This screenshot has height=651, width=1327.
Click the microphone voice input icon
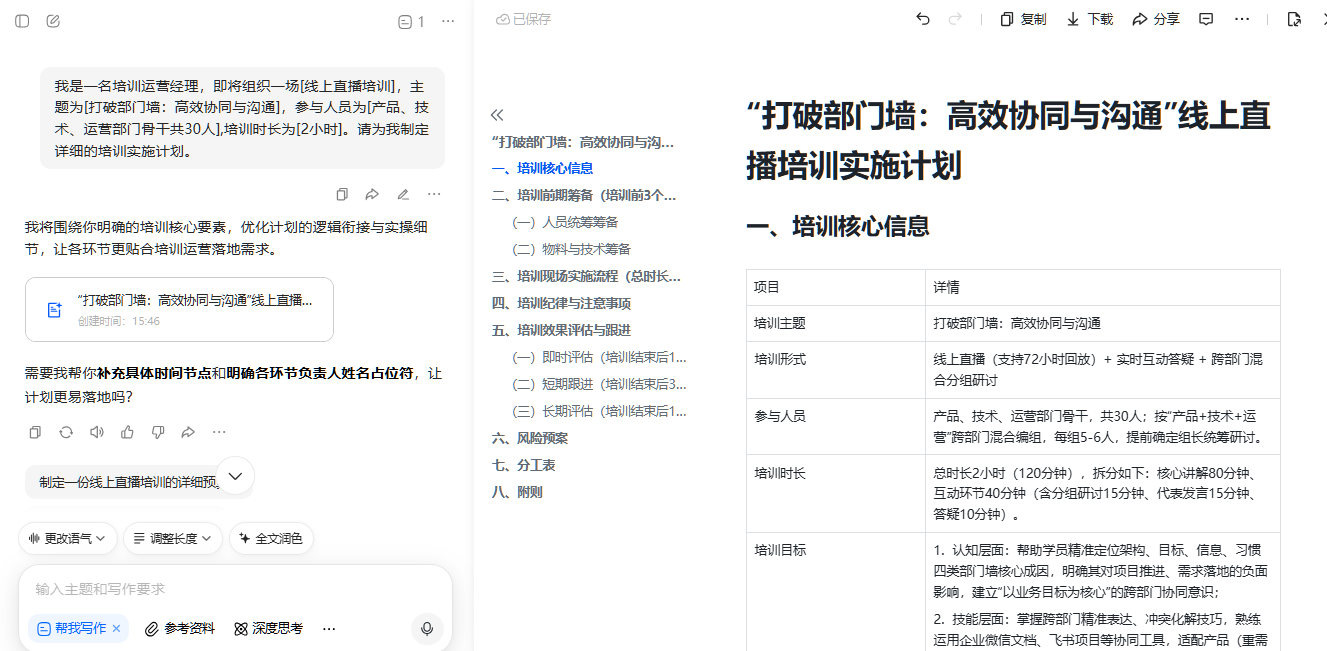(427, 628)
